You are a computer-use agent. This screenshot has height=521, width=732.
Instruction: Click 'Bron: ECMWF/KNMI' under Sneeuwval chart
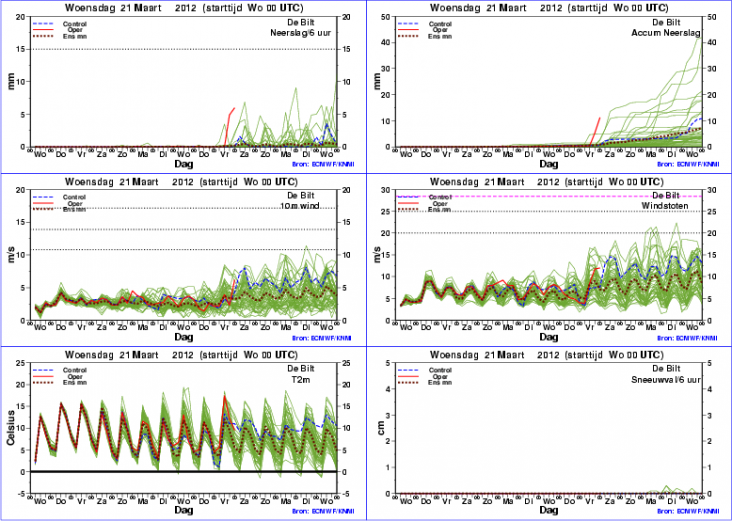pyautogui.click(x=688, y=511)
